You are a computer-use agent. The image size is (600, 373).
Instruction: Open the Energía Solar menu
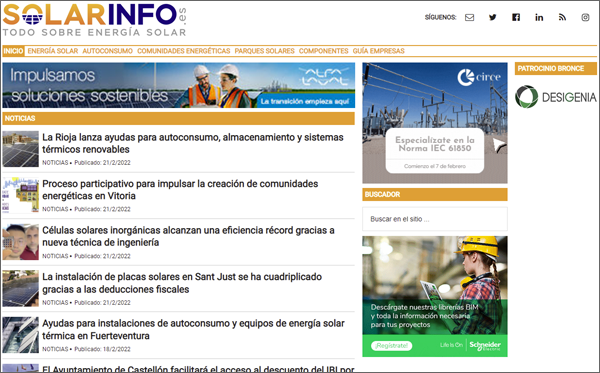(53, 51)
